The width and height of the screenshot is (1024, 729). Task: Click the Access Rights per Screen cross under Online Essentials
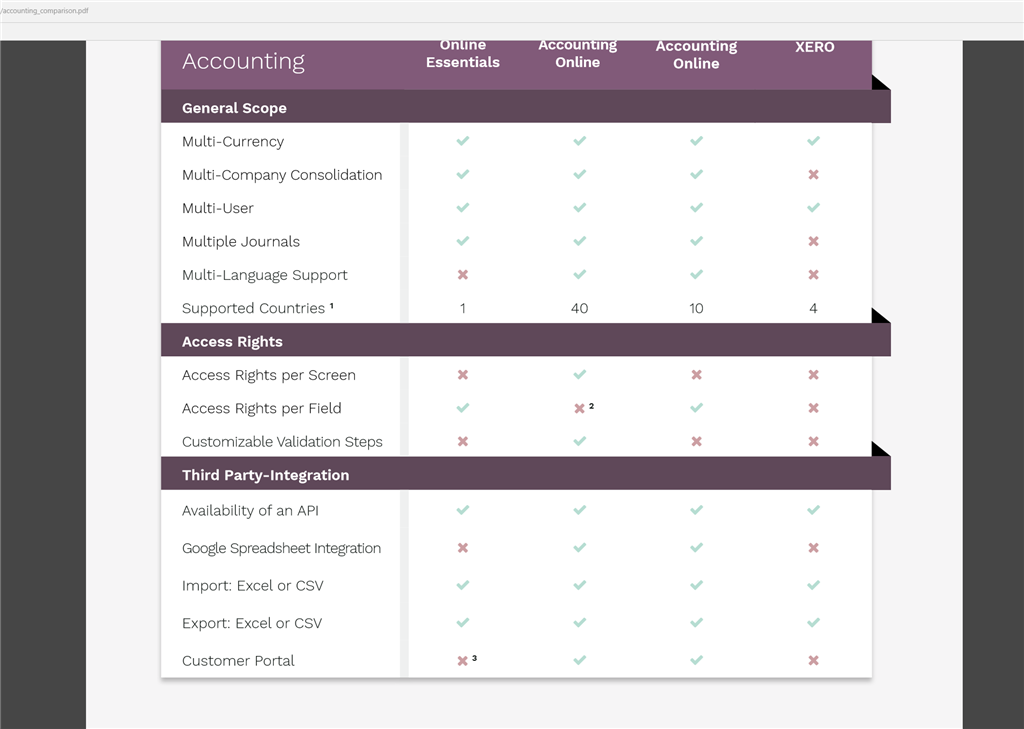coord(462,375)
